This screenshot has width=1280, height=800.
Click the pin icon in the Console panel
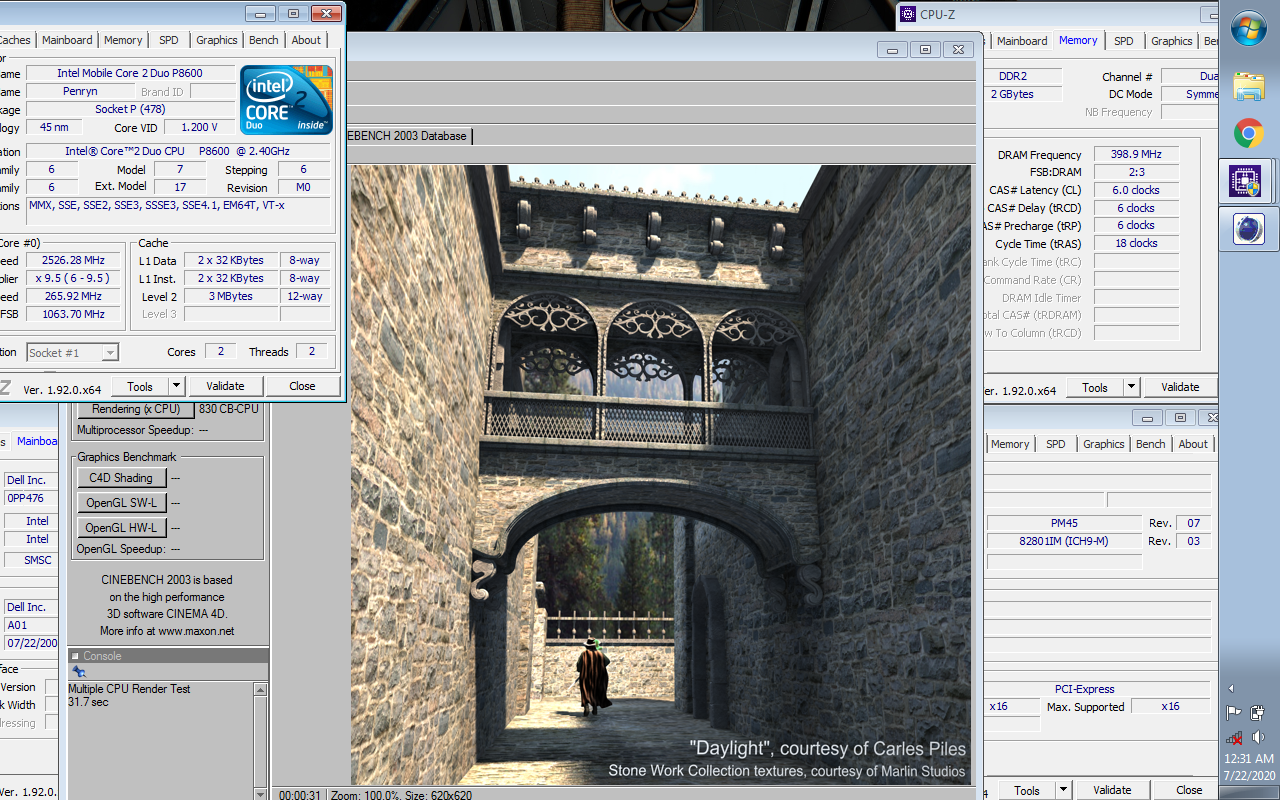pyautogui.click(x=79, y=671)
